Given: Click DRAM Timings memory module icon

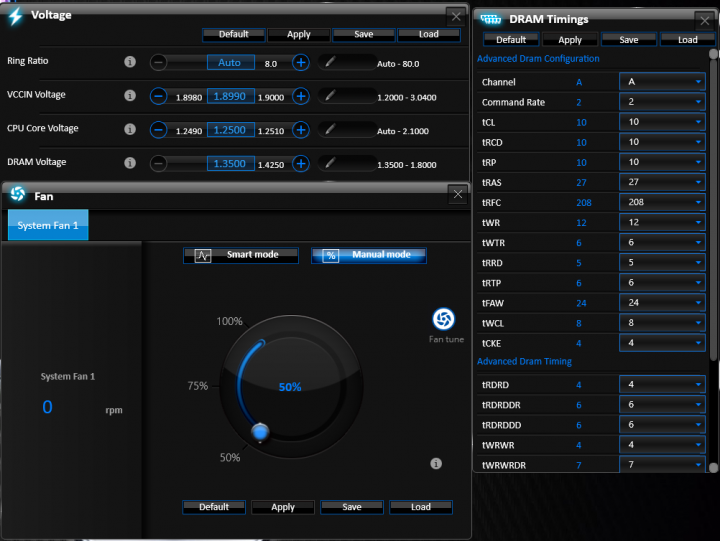Looking at the screenshot, I should pyautogui.click(x=490, y=19).
